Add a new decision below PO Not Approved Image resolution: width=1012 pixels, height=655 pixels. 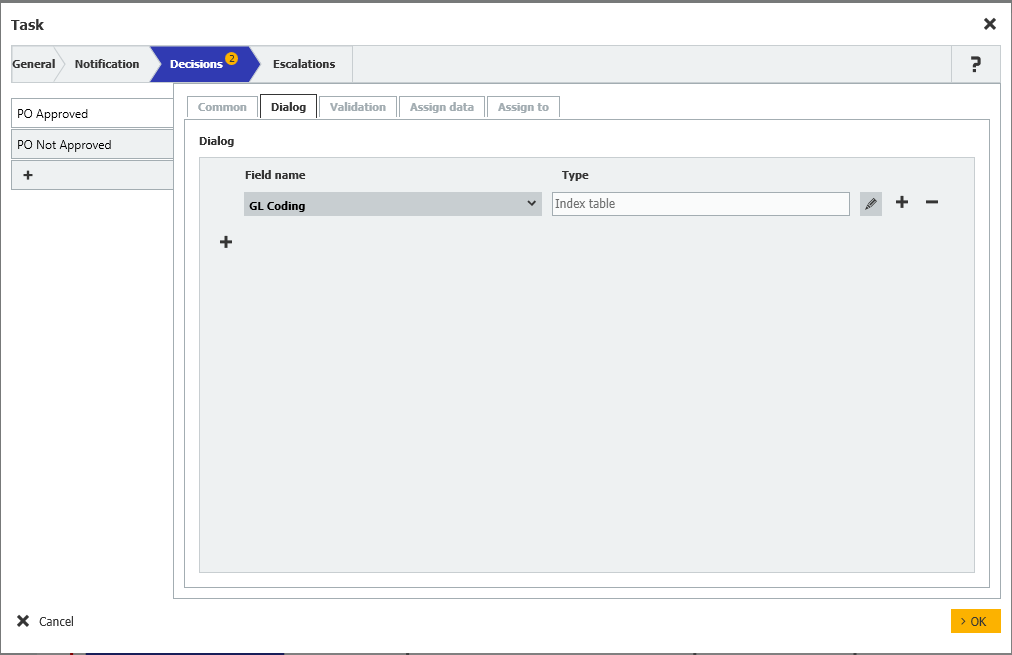[28, 175]
